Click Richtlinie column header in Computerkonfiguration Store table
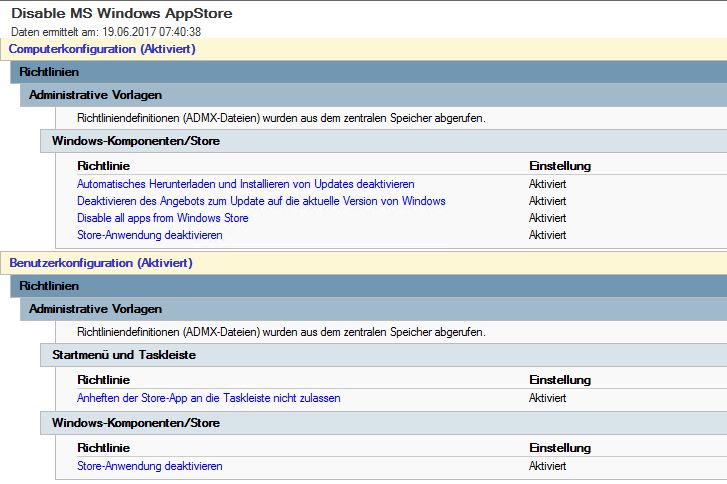This screenshot has width=727, height=484. (103, 166)
